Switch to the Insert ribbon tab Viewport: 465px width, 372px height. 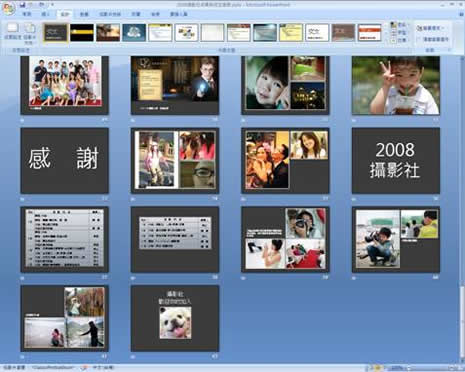point(45,14)
